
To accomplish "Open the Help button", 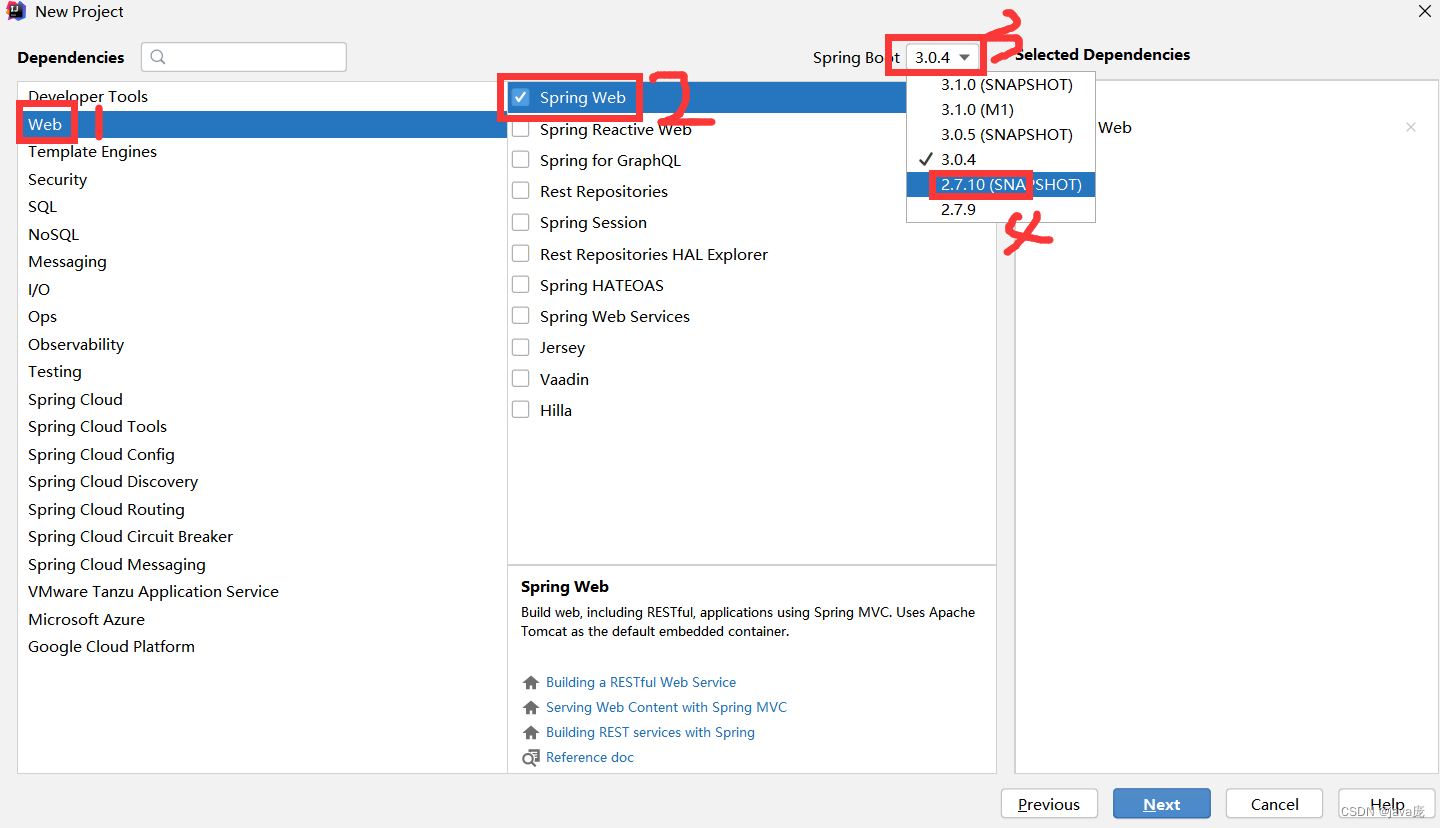I will [x=1387, y=804].
